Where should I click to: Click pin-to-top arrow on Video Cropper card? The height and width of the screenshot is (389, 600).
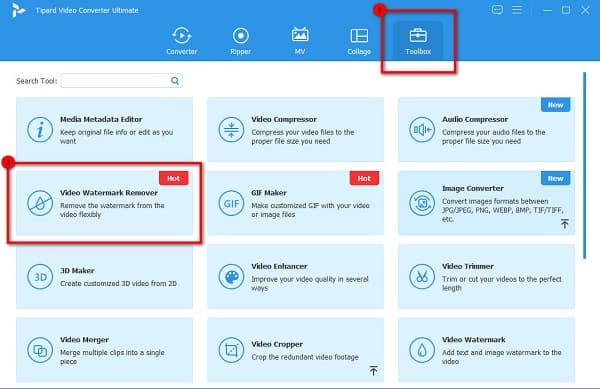point(373,370)
